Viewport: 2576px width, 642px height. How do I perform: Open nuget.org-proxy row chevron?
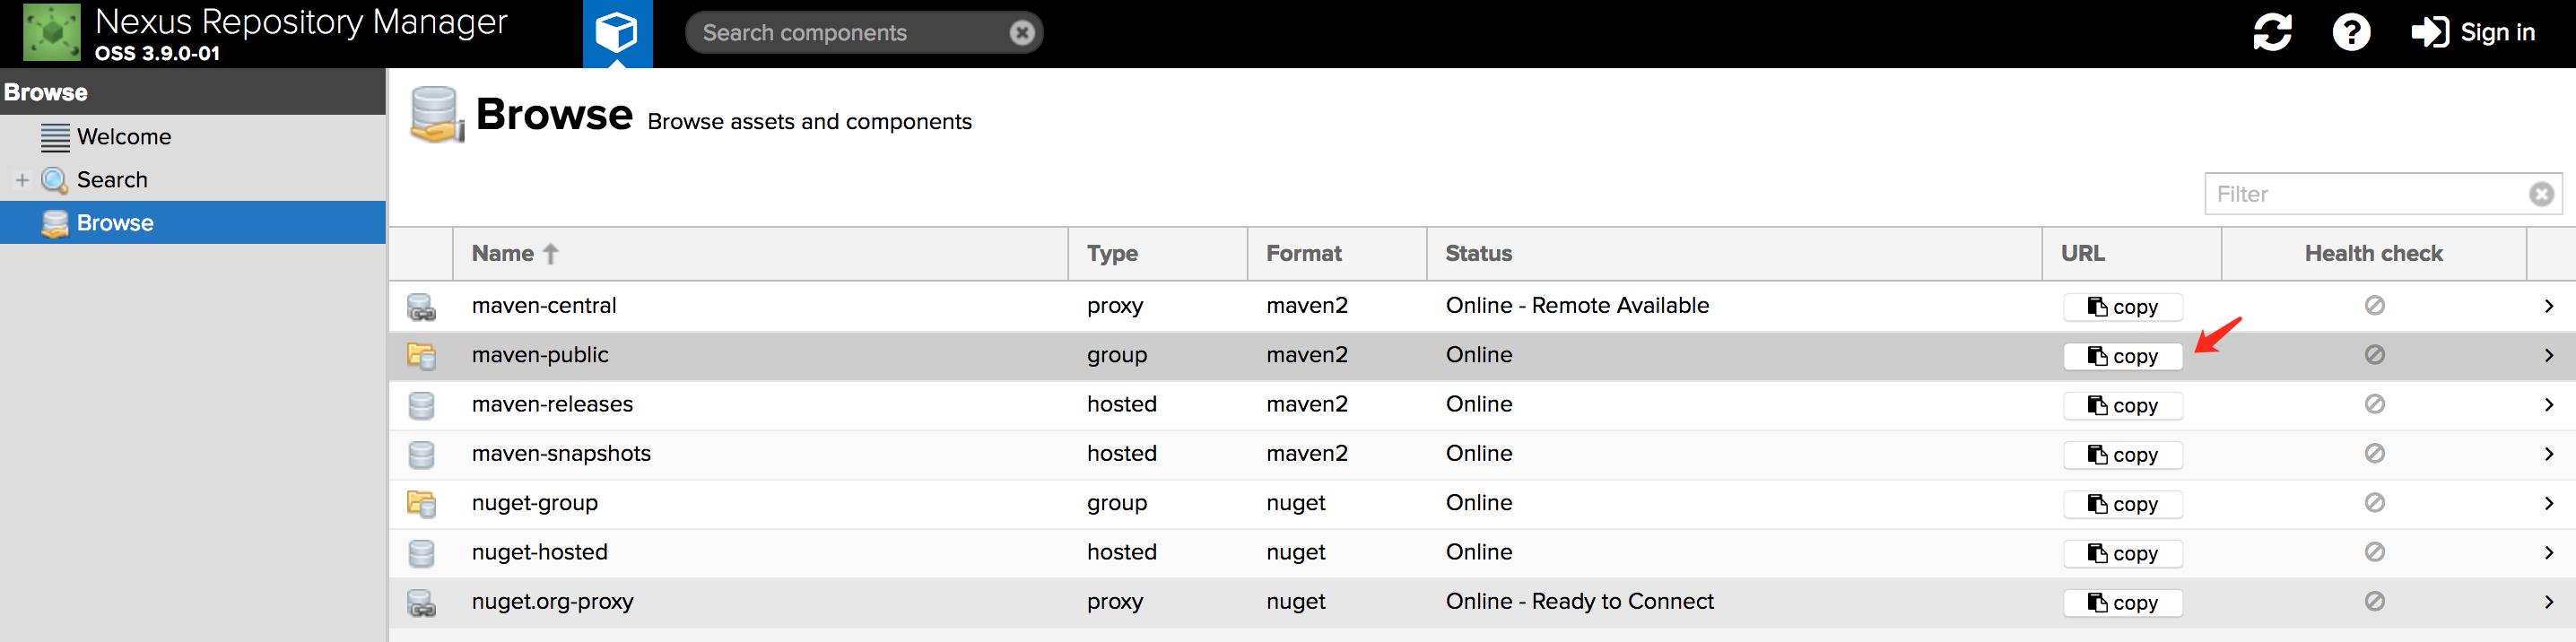(x=2549, y=602)
